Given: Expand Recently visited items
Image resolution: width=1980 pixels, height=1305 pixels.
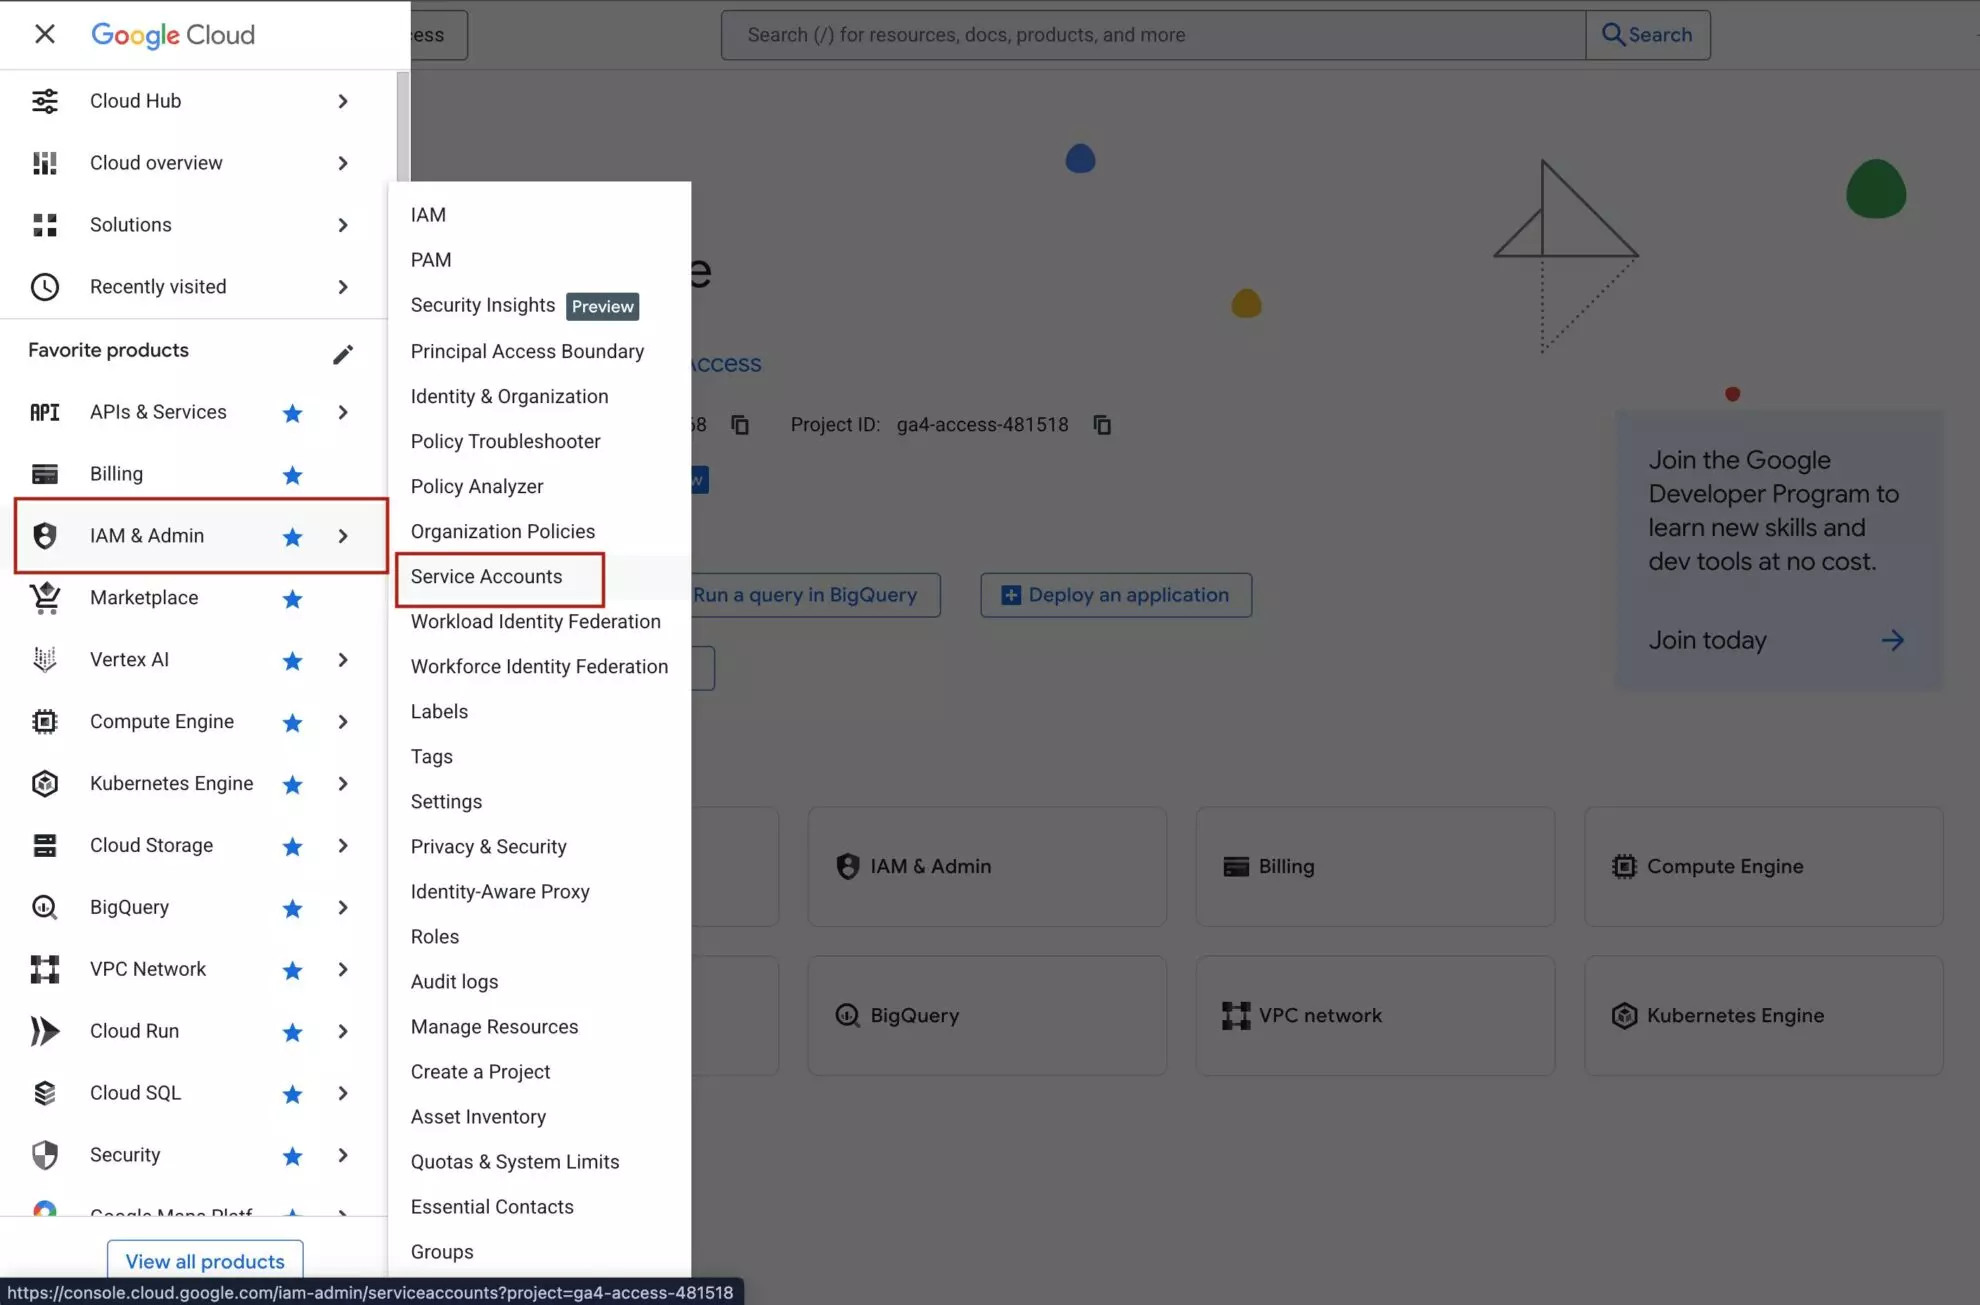Looking at the screenshot, I should coord(343,287).
